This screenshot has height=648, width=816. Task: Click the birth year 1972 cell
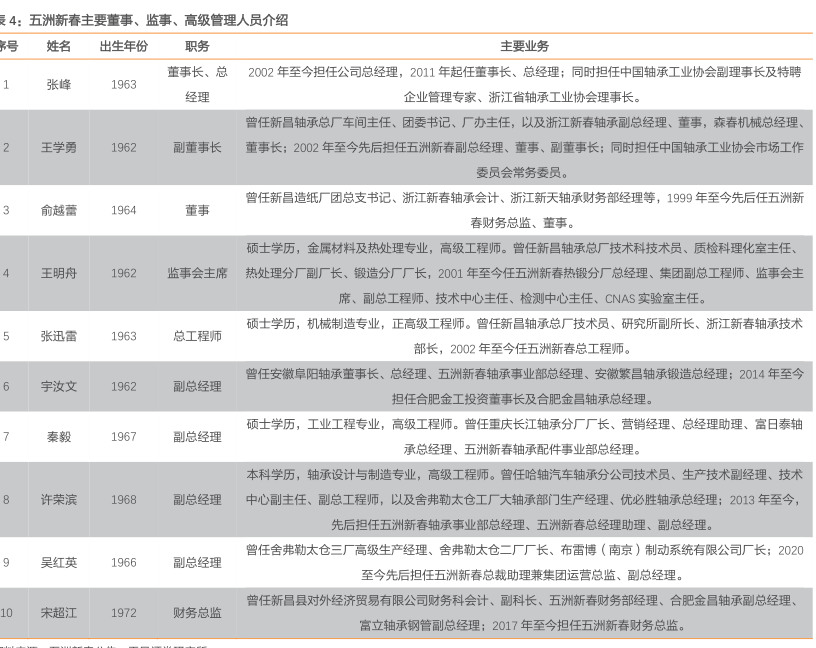124,612
